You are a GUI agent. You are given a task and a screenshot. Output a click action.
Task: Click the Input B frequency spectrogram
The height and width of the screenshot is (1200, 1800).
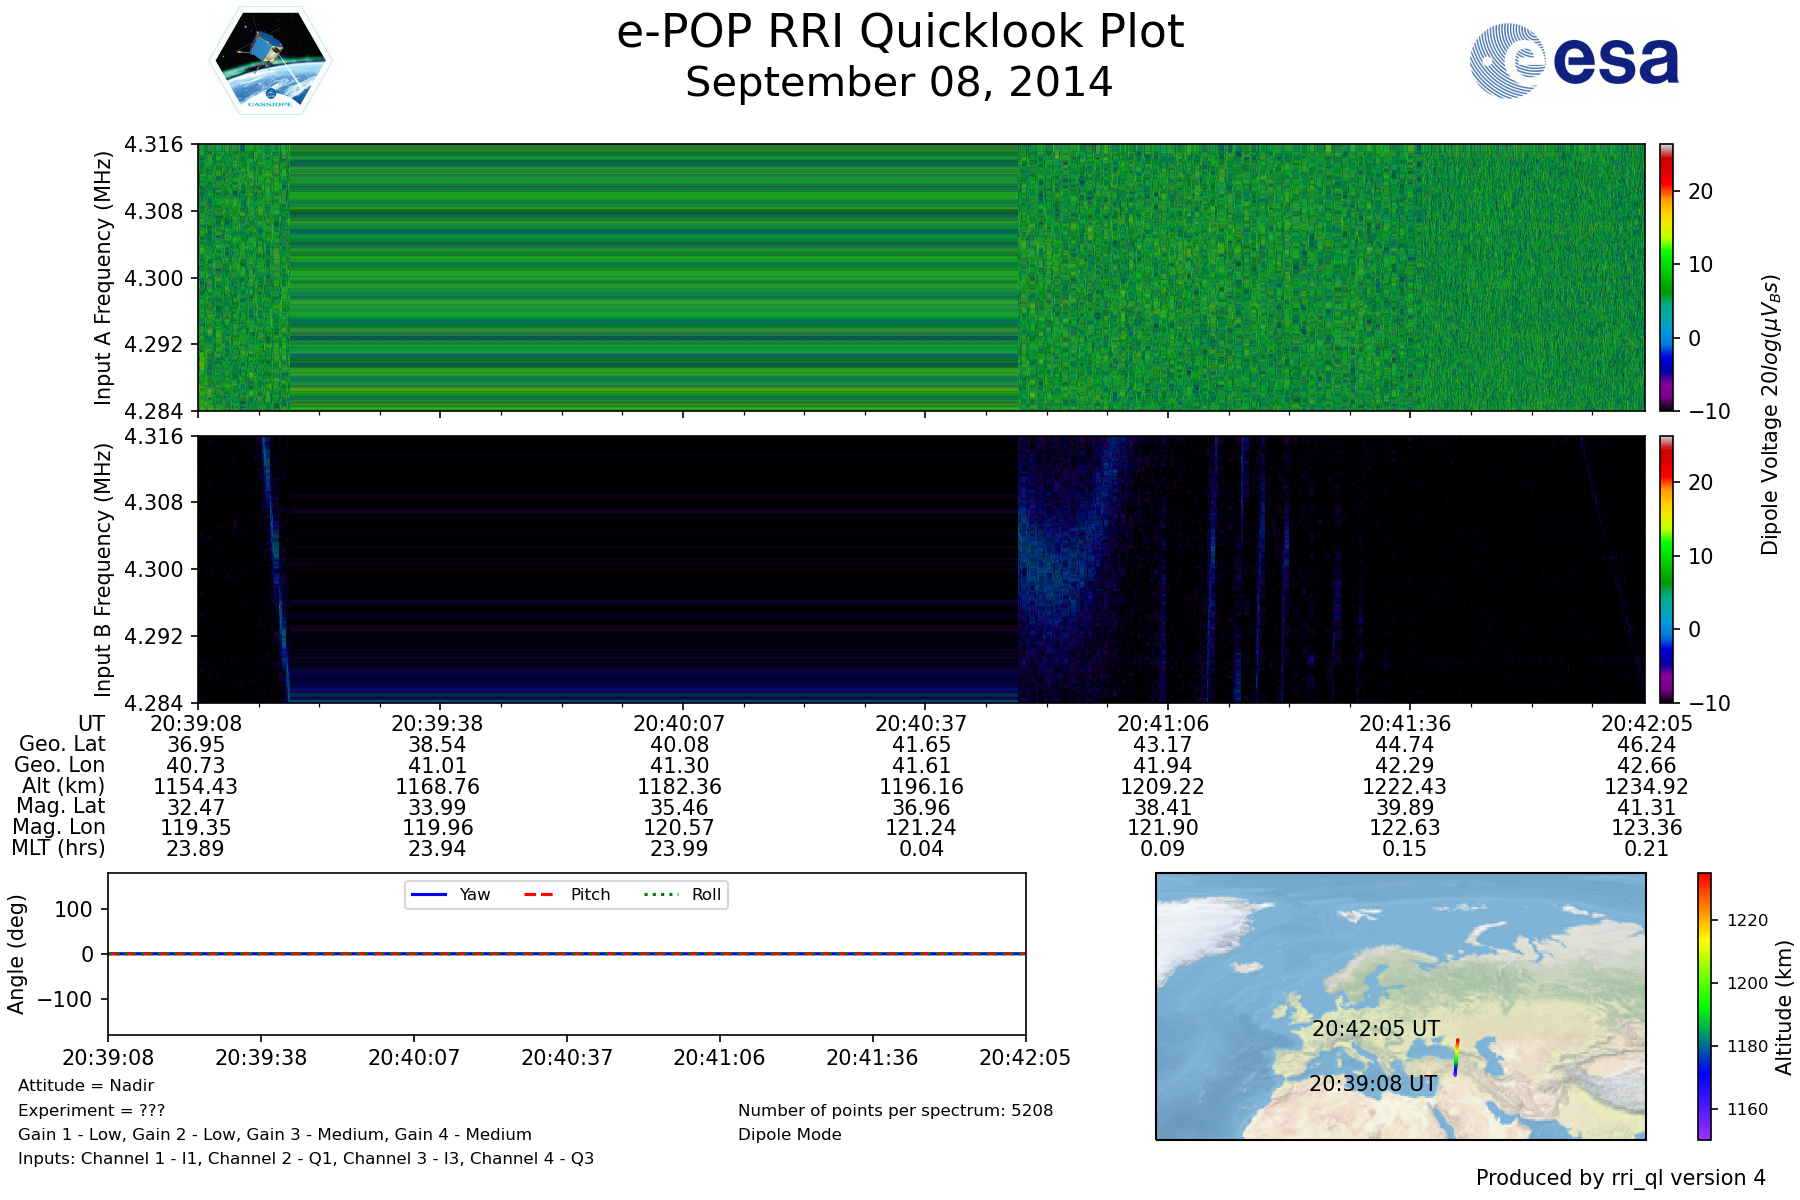[x=920, y=569]
